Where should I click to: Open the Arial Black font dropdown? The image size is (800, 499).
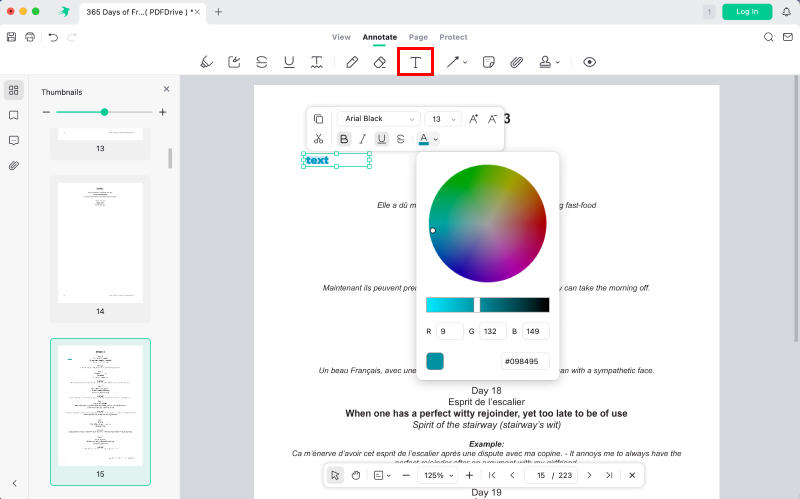(x=379, y=119)
